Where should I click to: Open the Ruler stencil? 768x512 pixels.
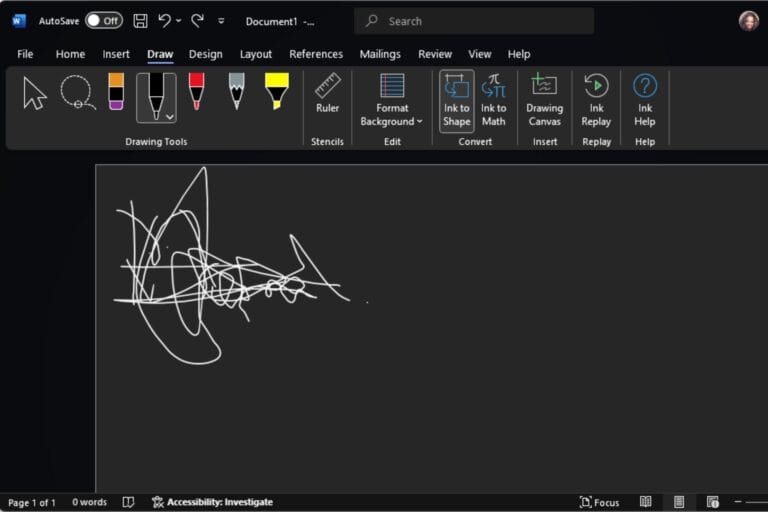click(327, 94)
